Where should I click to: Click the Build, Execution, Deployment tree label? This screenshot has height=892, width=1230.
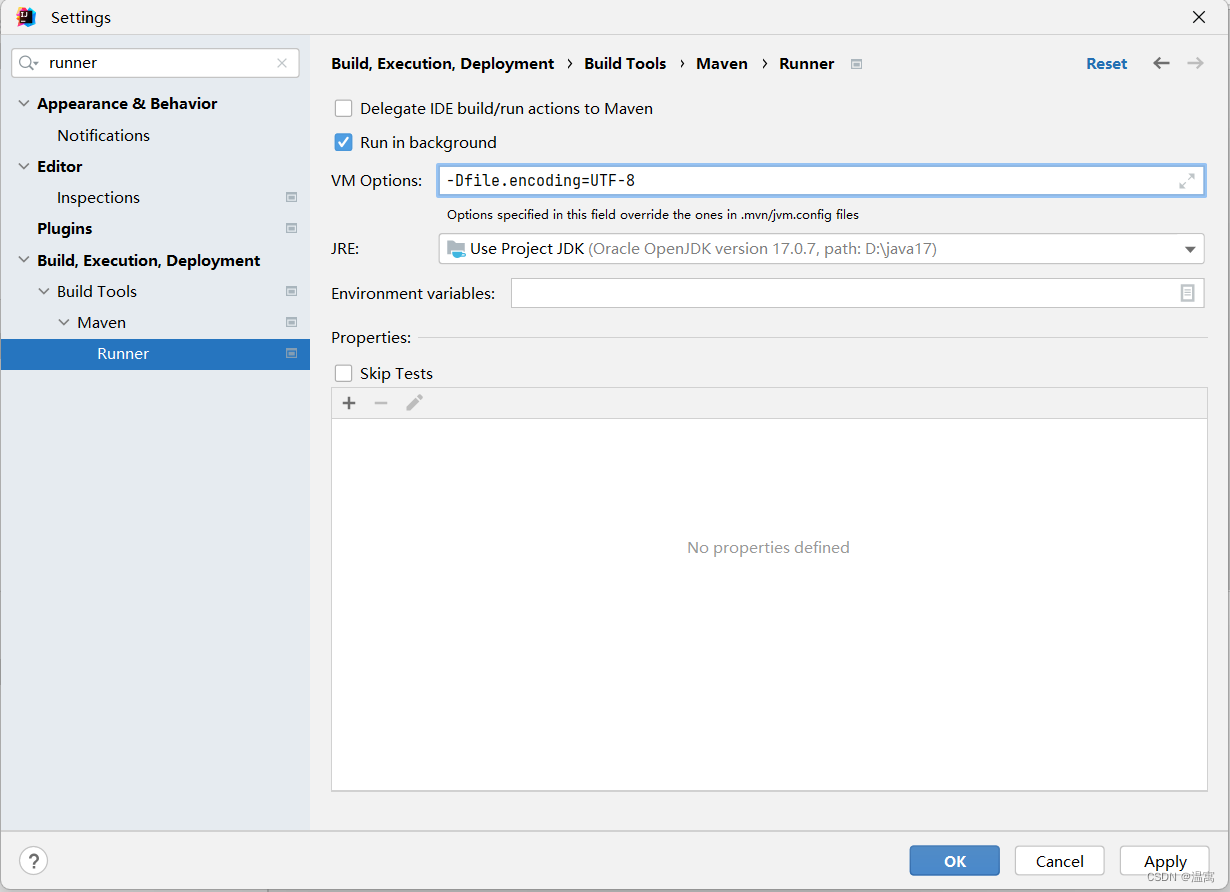pyautogui.click(x=148, y=261)
